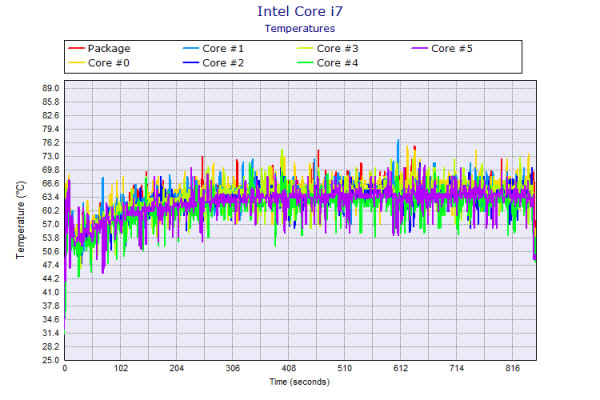Click the 76.2 y-axis value
This screenshot has height=400, width=600.
pos(51,143)
